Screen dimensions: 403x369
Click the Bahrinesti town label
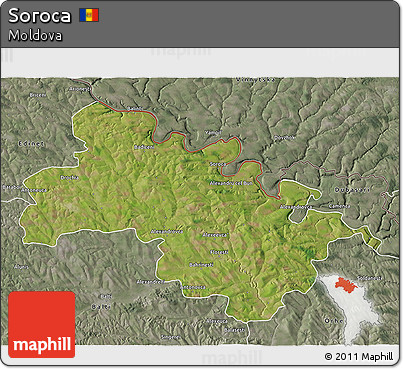(201, 265)
